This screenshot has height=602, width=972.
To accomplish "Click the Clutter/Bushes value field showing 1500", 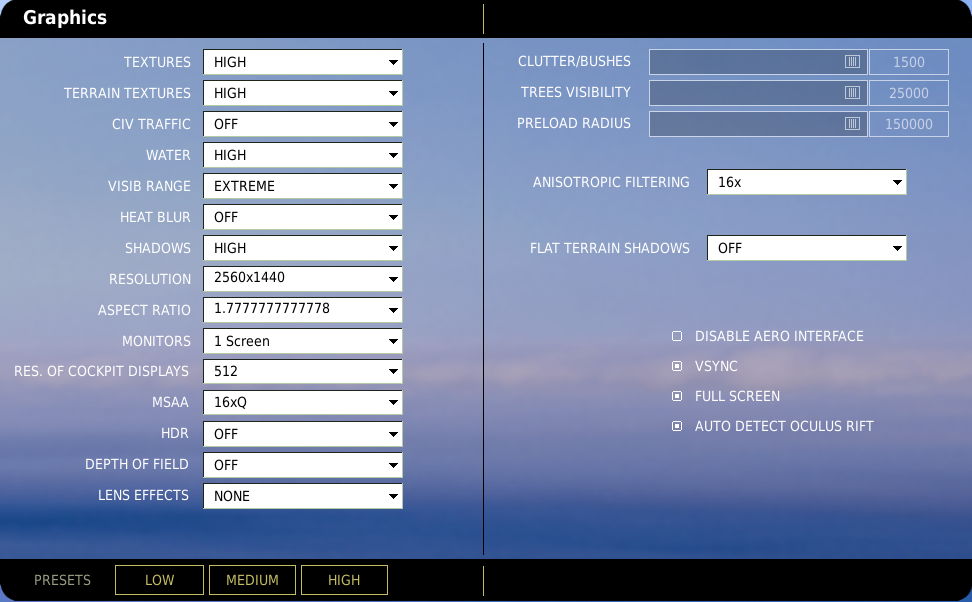I will pos(909,61).
